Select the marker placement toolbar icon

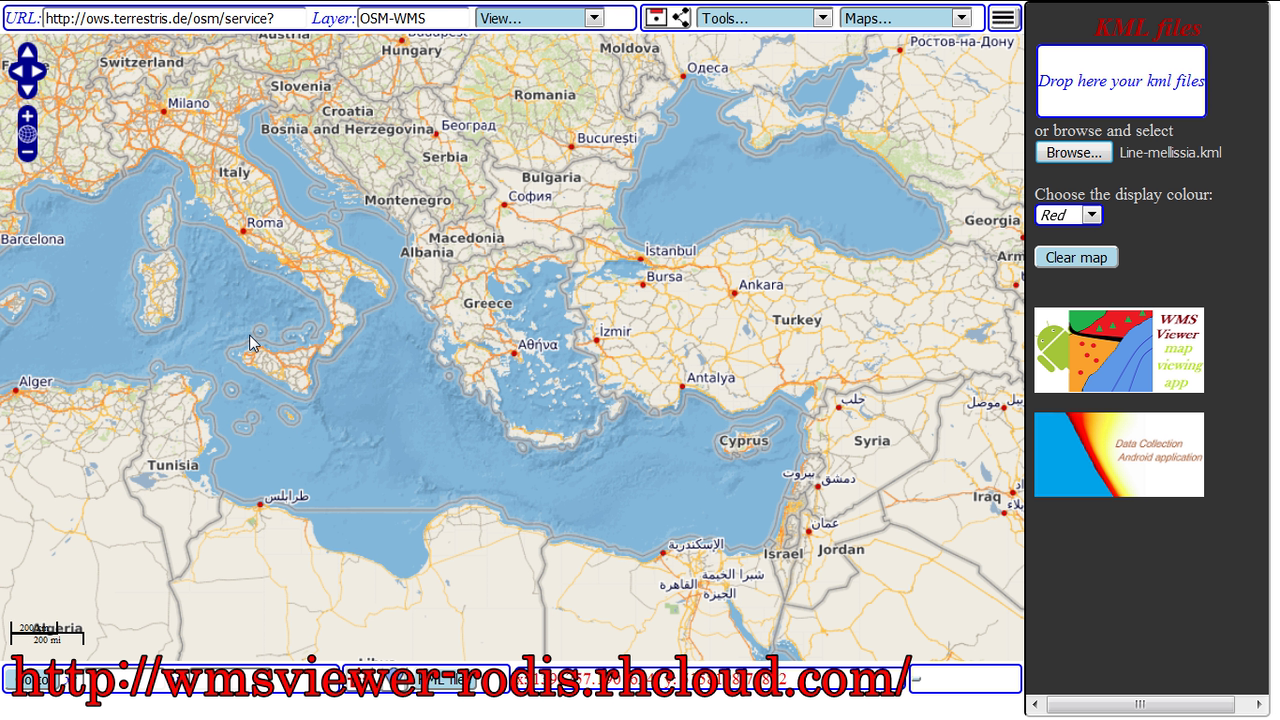pos(656,17)
